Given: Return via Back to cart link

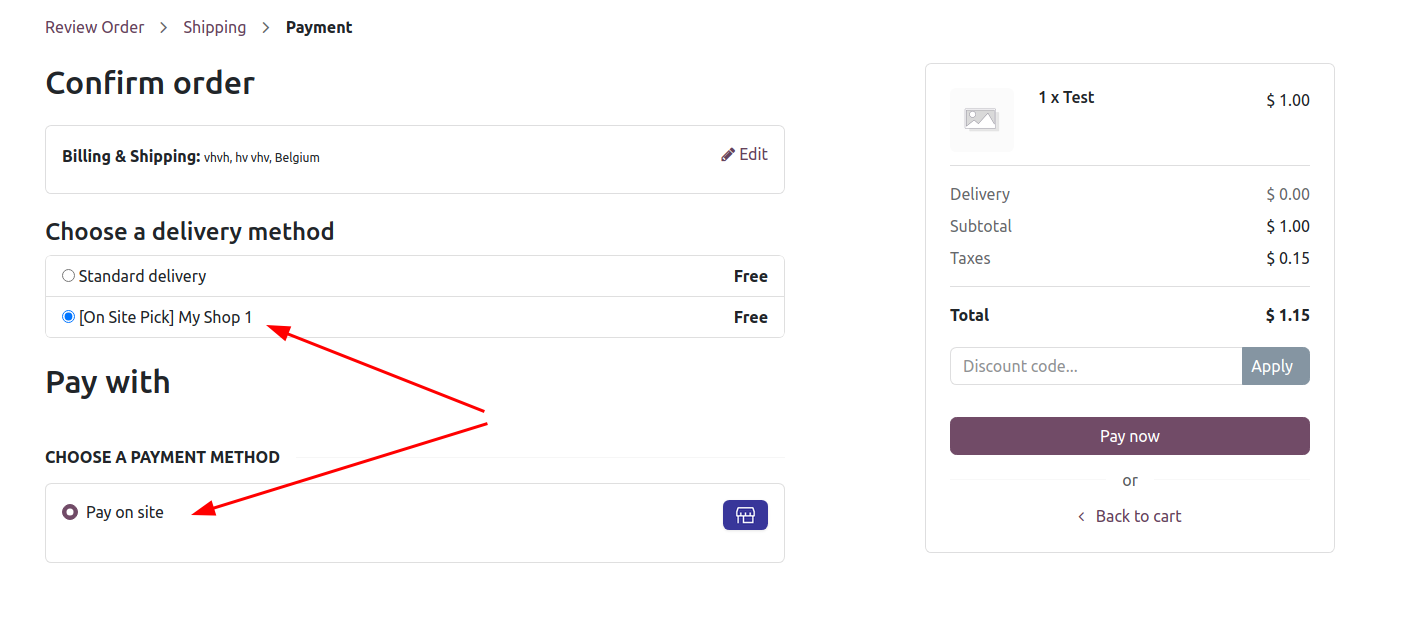Looking at the screenshot, I should 1138,517.
